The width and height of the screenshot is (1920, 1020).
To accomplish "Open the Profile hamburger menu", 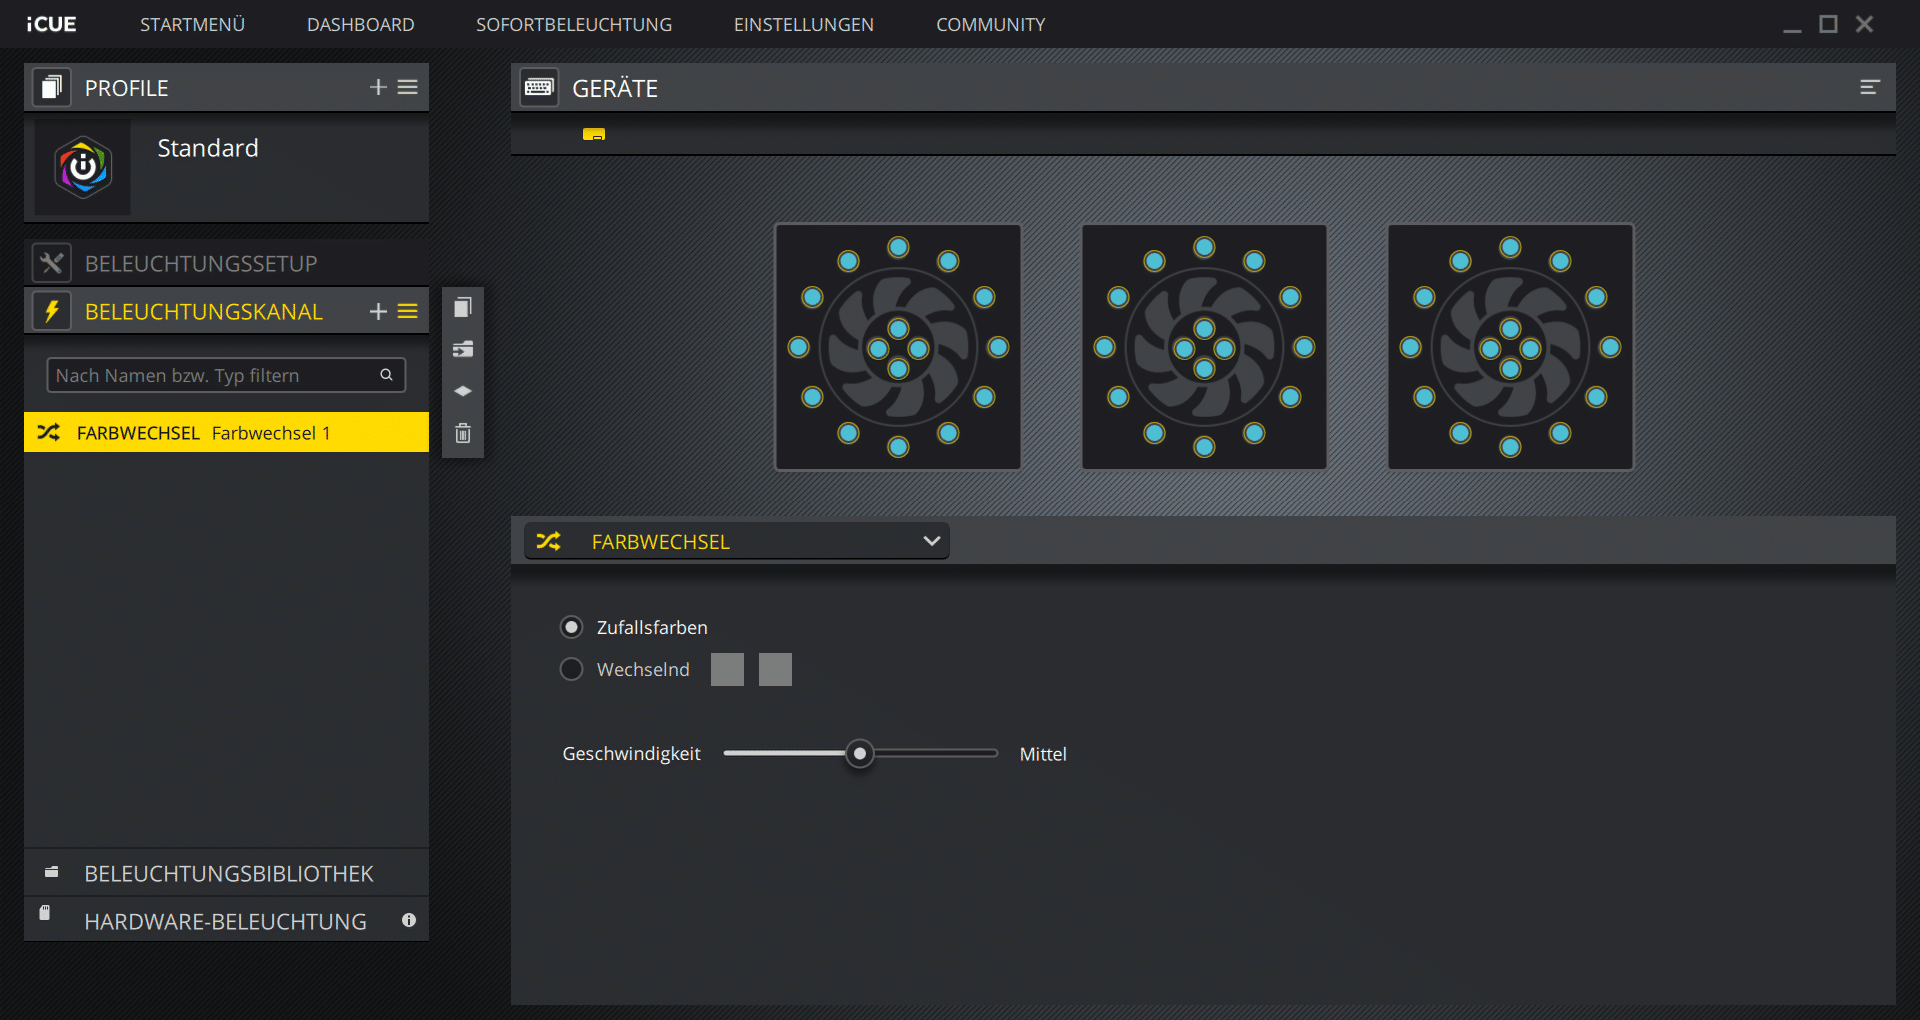I will pyautogui.click(x=408, y=88).
